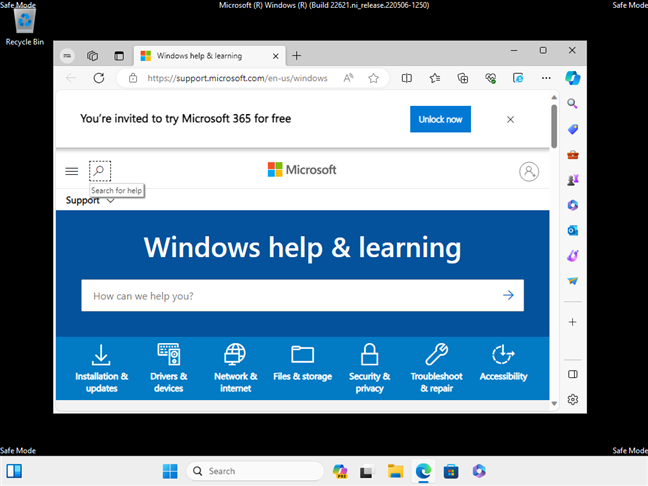The image size is (648, 486).
Task: Click the Microsoft logo link
Action: (302, 170)
